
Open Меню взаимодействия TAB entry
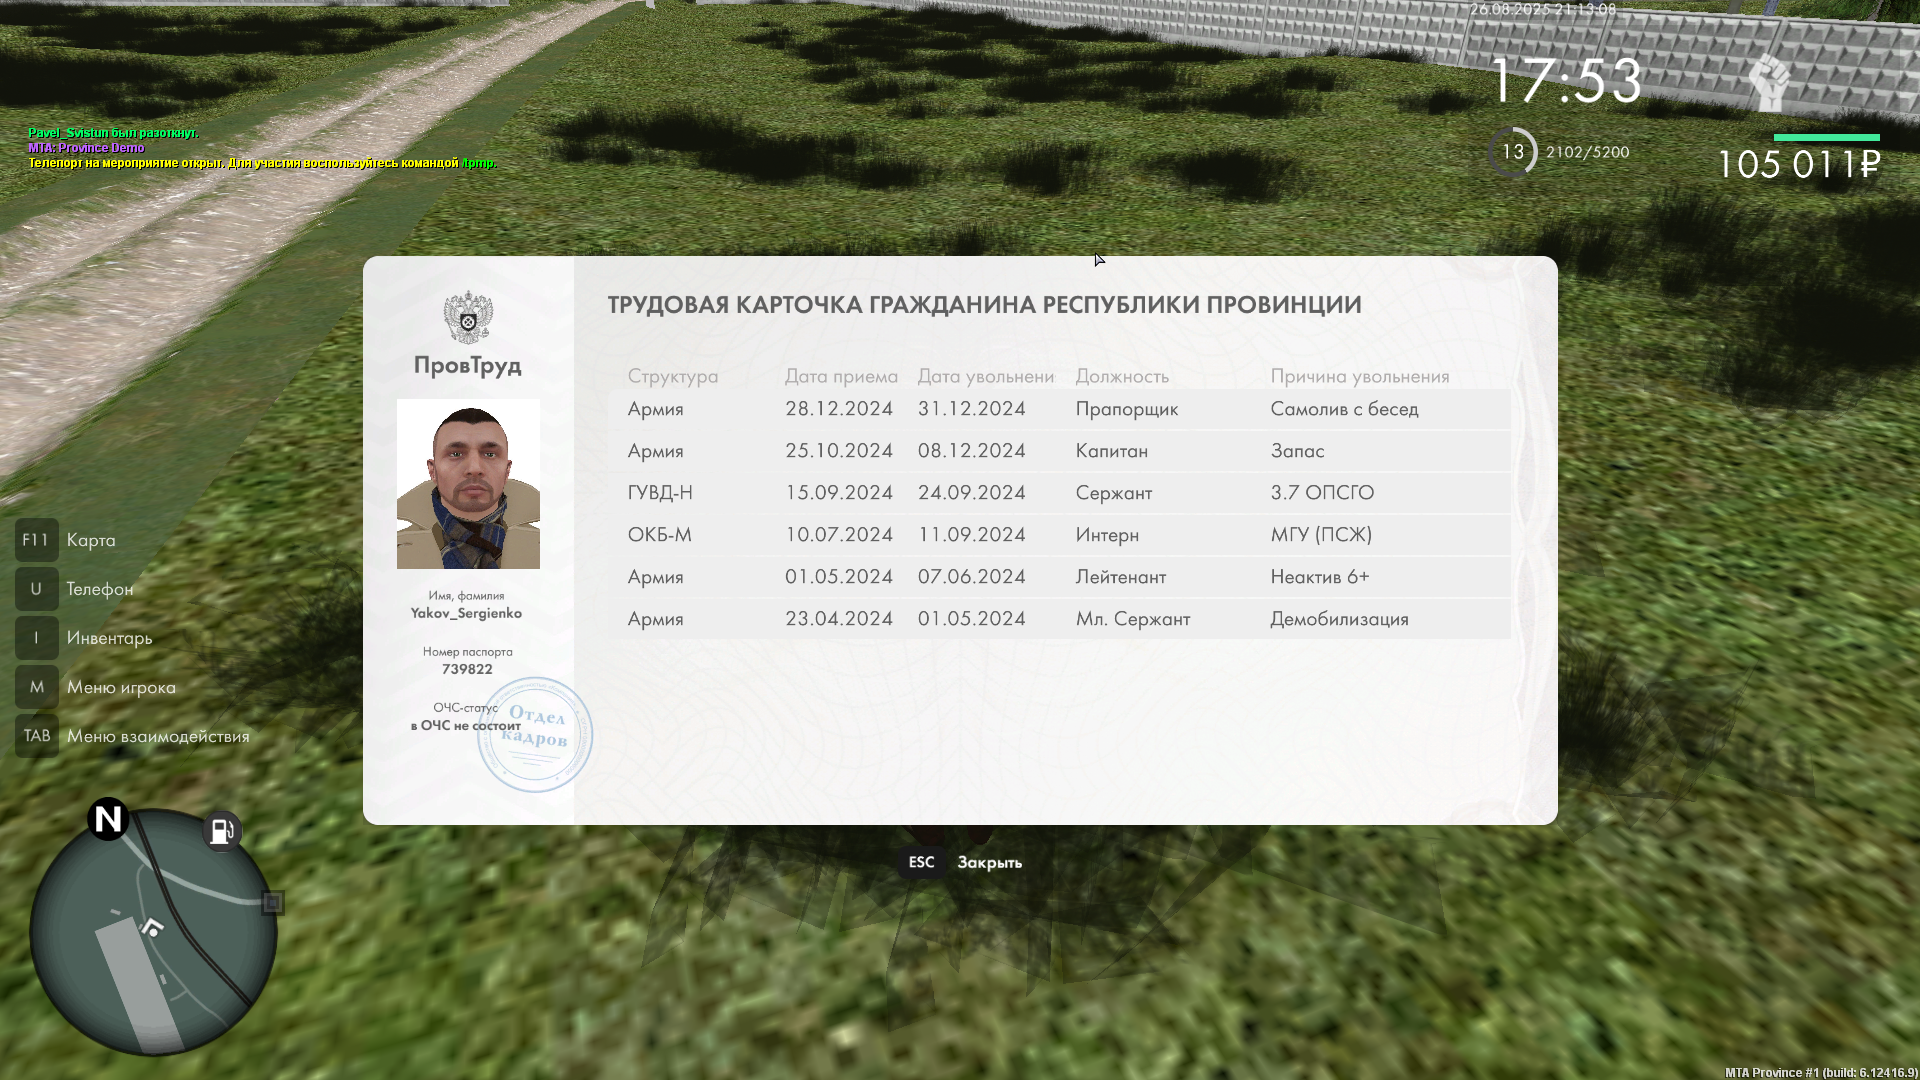[157, 736]
